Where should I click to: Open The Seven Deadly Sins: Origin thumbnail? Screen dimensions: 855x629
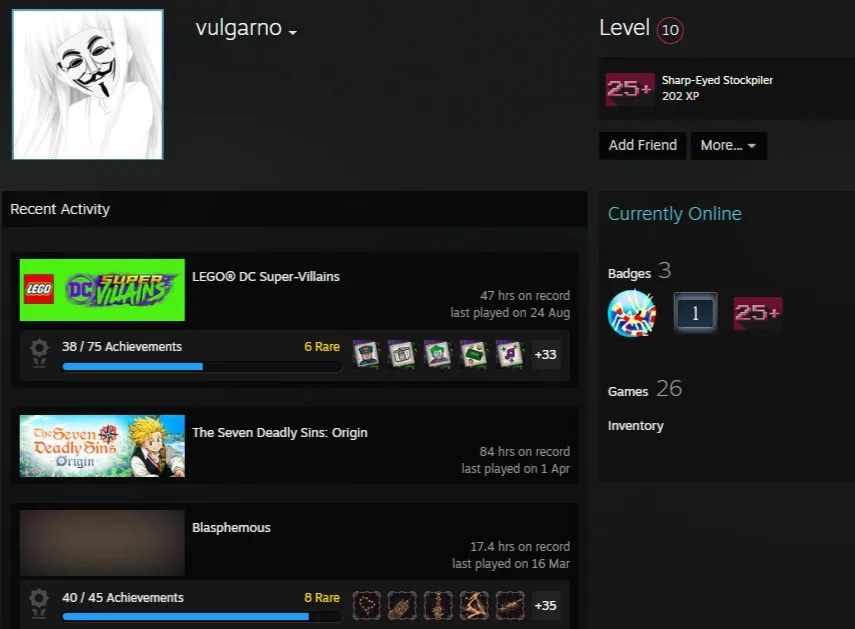tap(102, 446)
